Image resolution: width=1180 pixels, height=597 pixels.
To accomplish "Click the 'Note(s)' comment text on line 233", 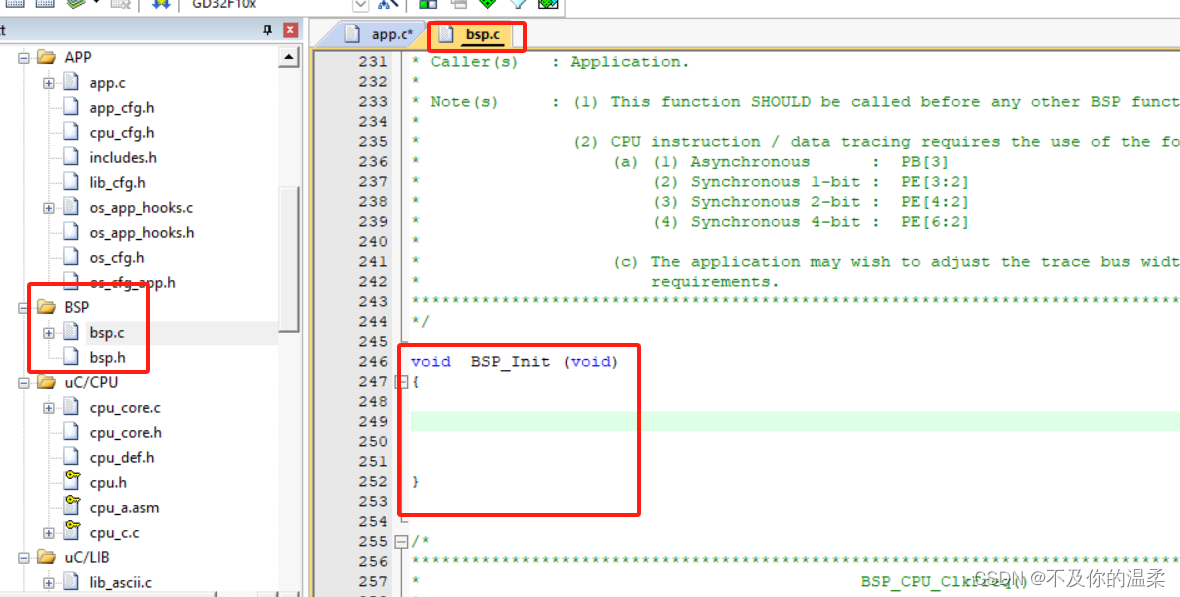I will 464,102.
